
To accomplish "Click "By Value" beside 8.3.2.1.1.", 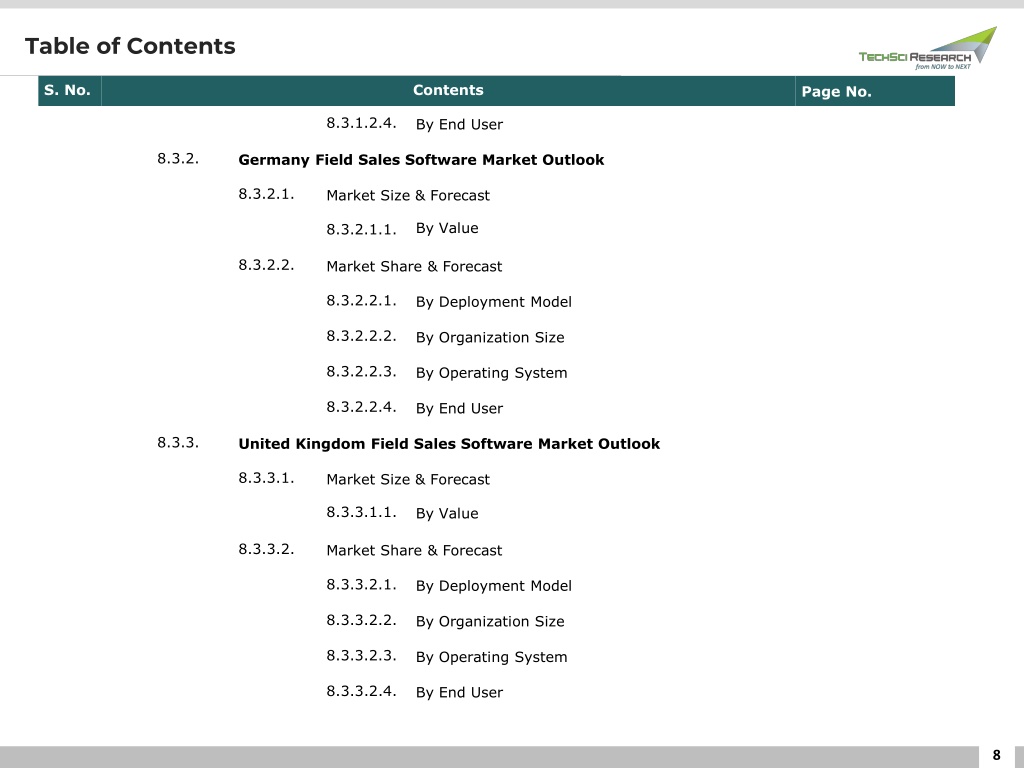I will coord(447,228).
